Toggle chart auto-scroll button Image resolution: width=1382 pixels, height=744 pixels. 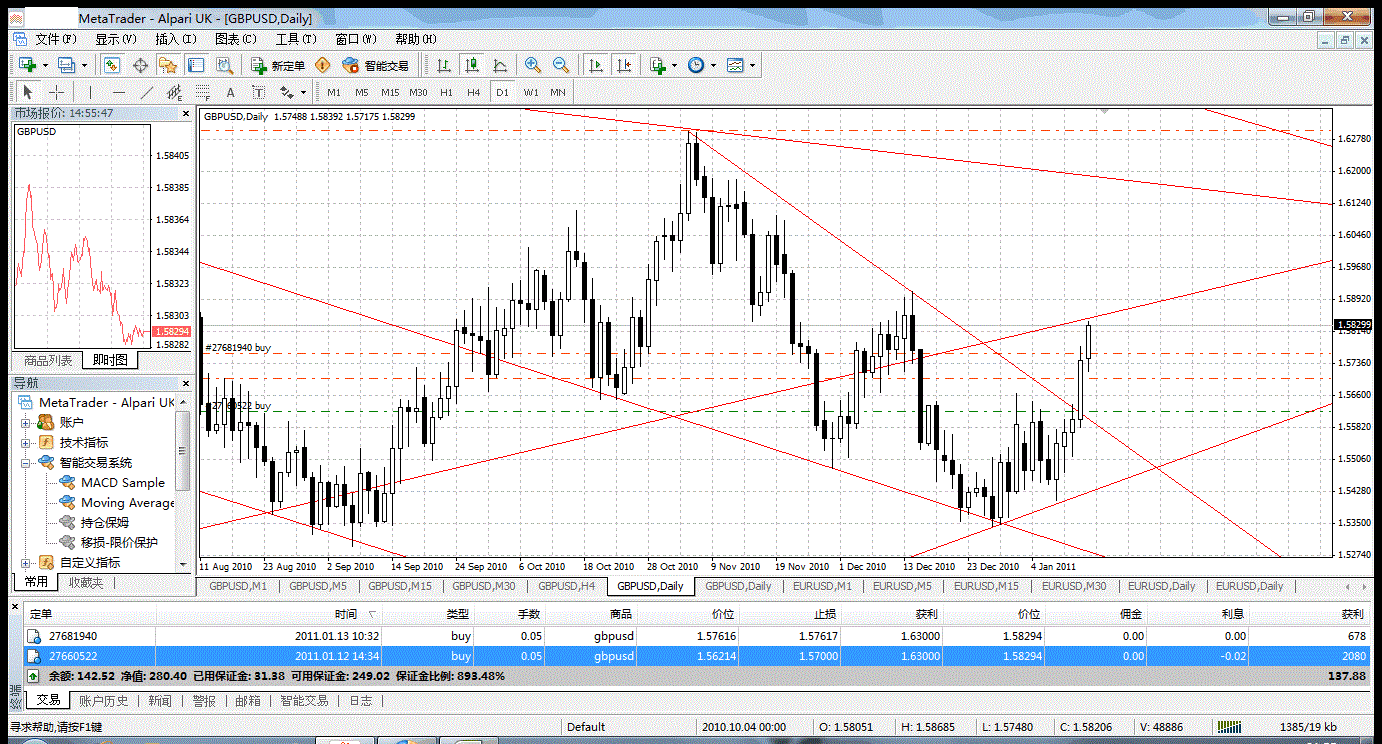(597, 65)
